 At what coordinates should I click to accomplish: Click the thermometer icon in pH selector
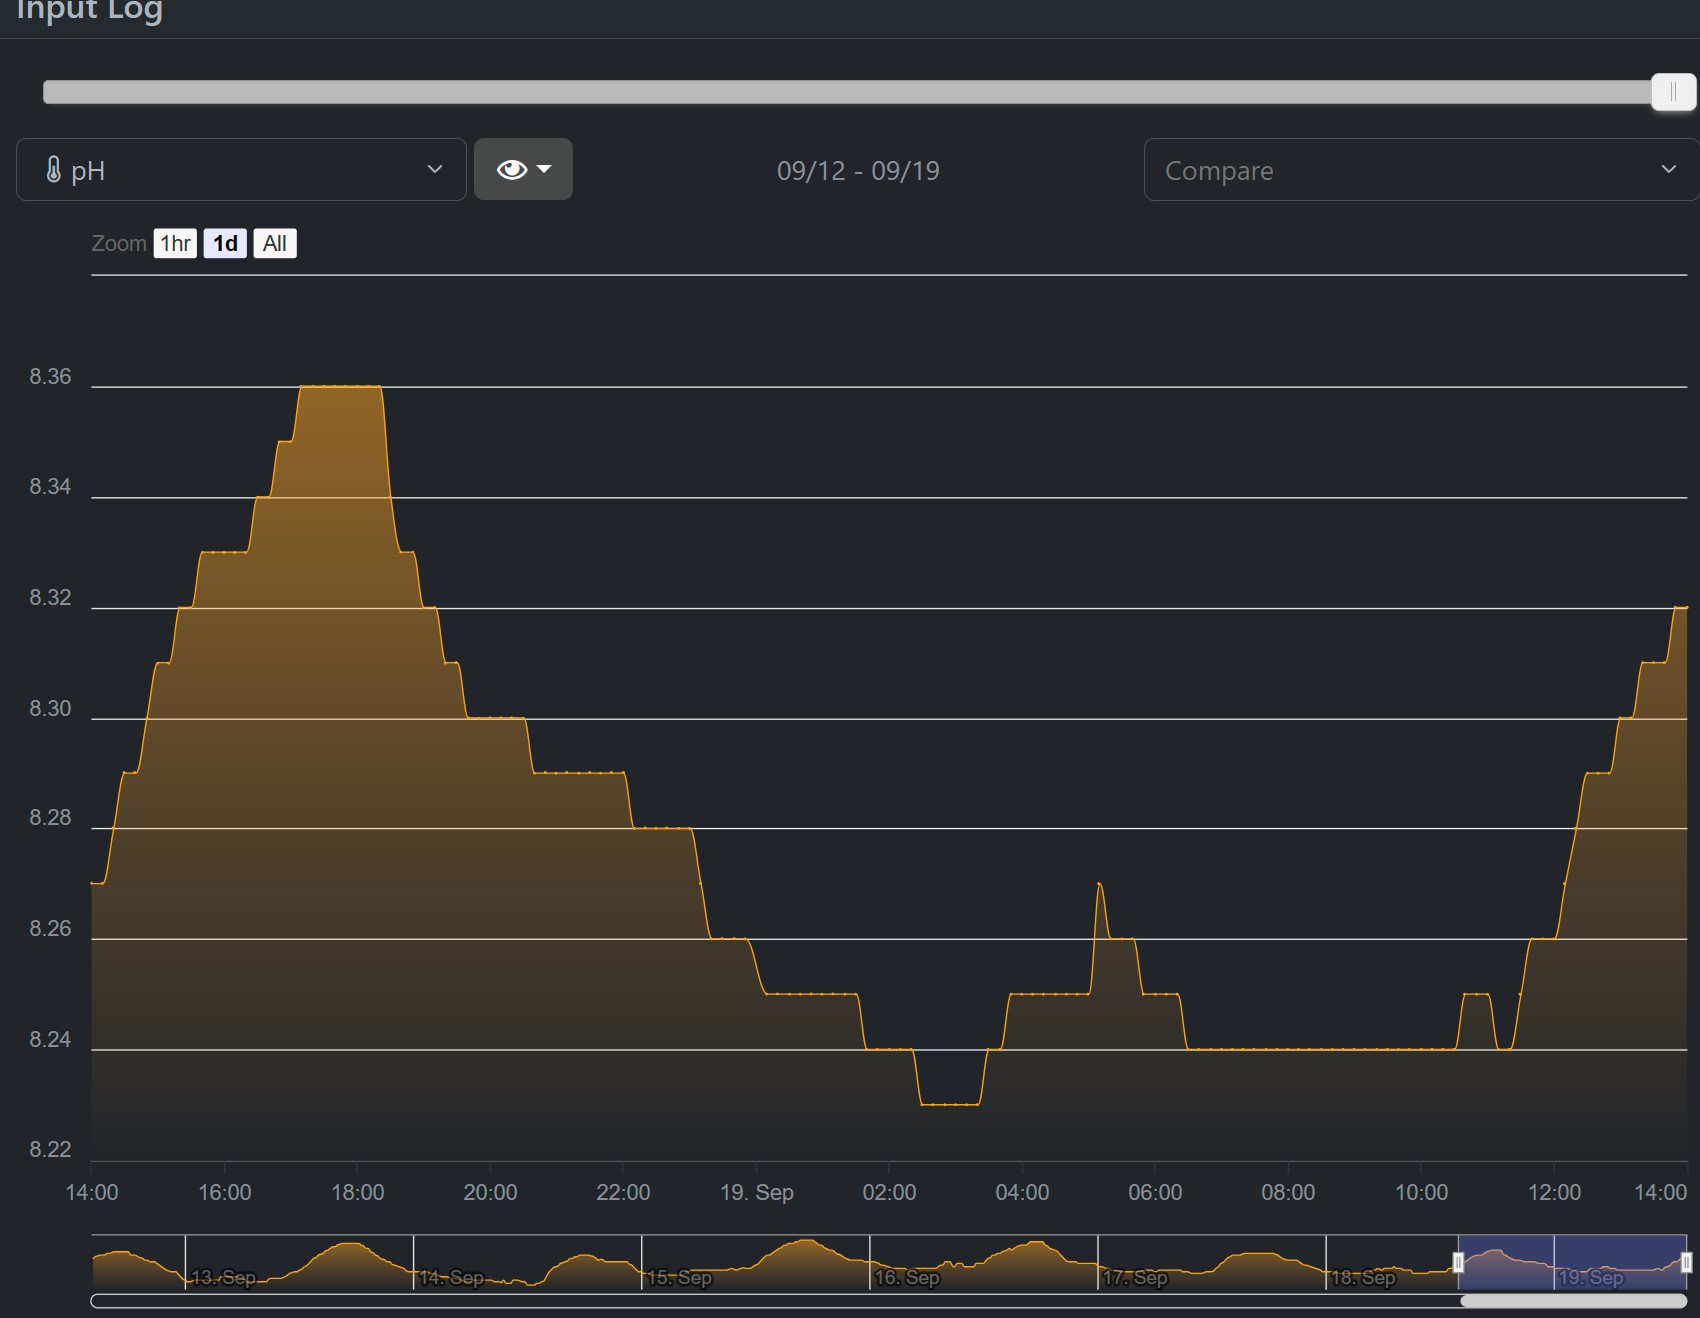pos(54,170)
